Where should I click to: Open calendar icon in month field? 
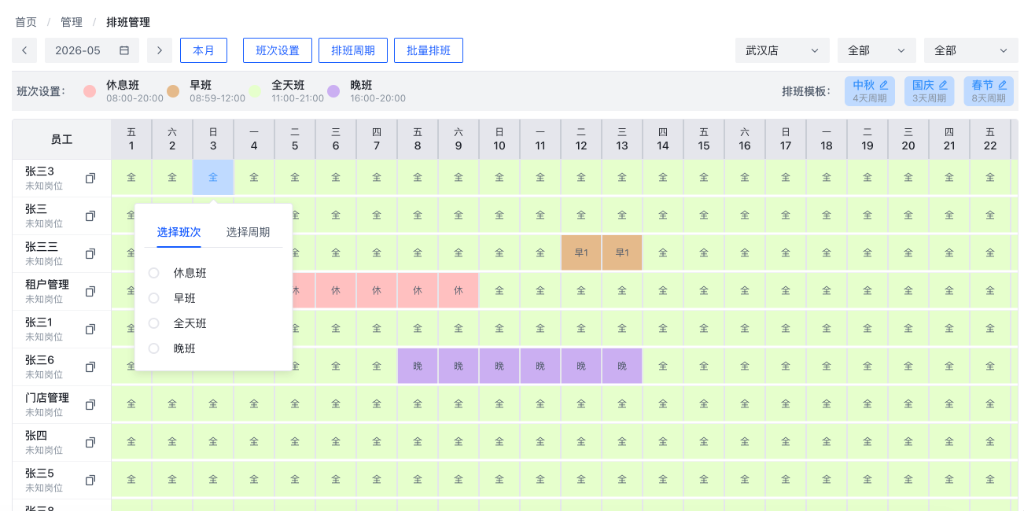(124, 50)
